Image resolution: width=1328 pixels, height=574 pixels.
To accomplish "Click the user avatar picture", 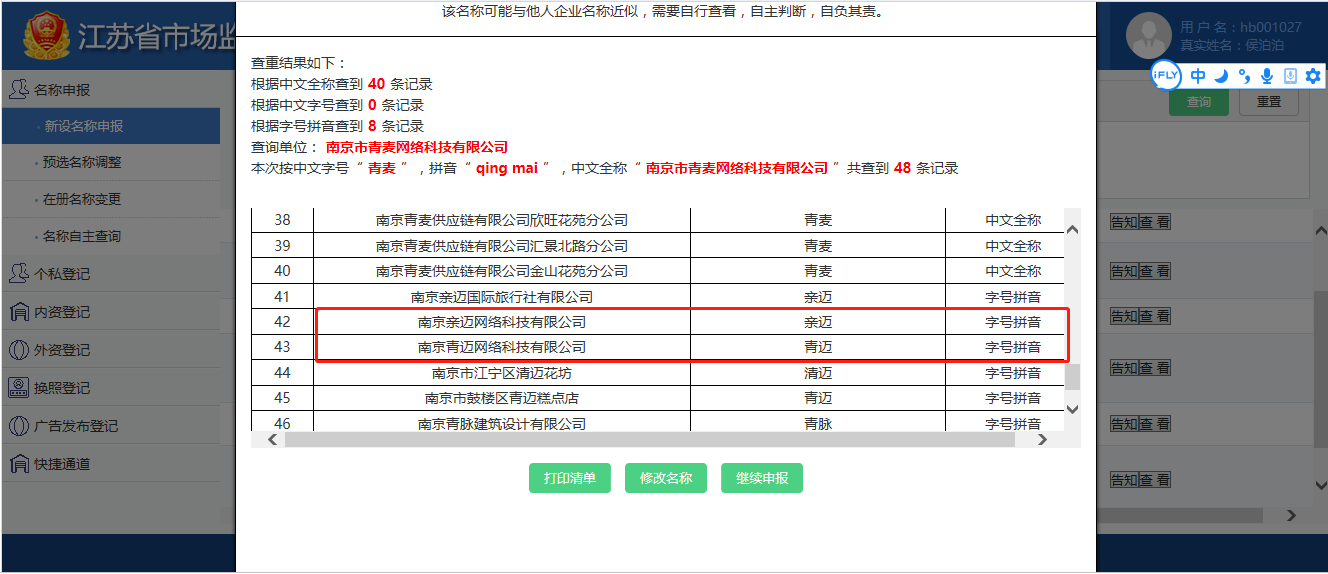I will [x=1148, y=36].
